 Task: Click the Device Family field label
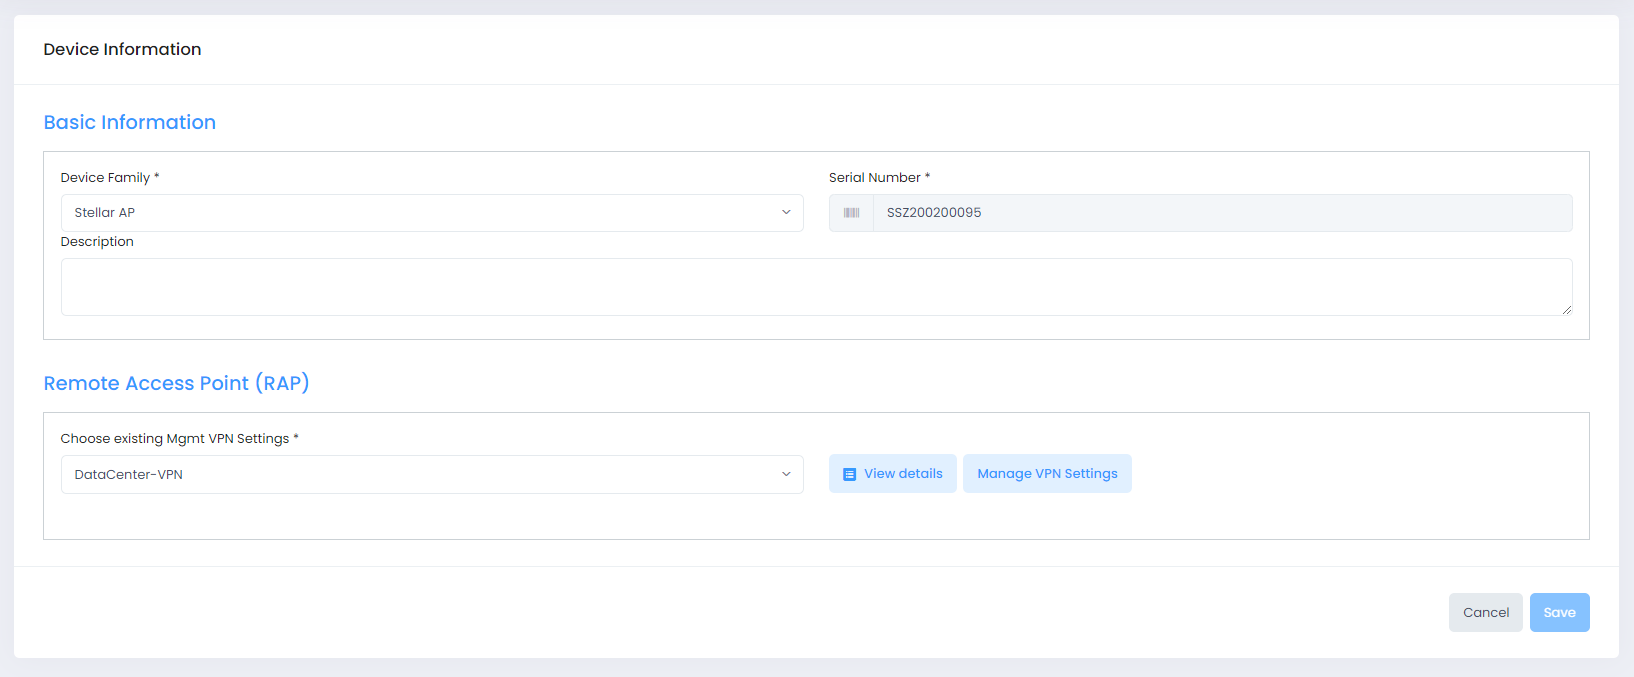[105, 177]
